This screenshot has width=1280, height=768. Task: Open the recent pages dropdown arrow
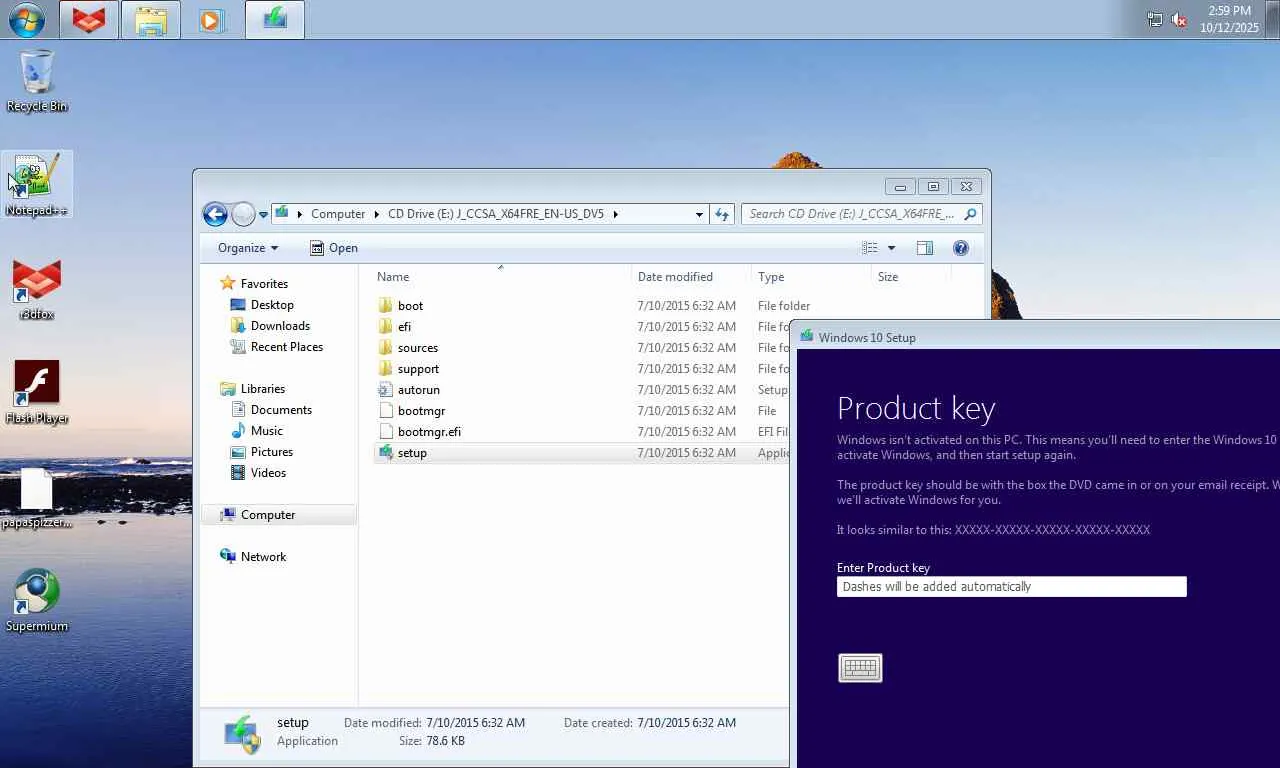point(263,214)
